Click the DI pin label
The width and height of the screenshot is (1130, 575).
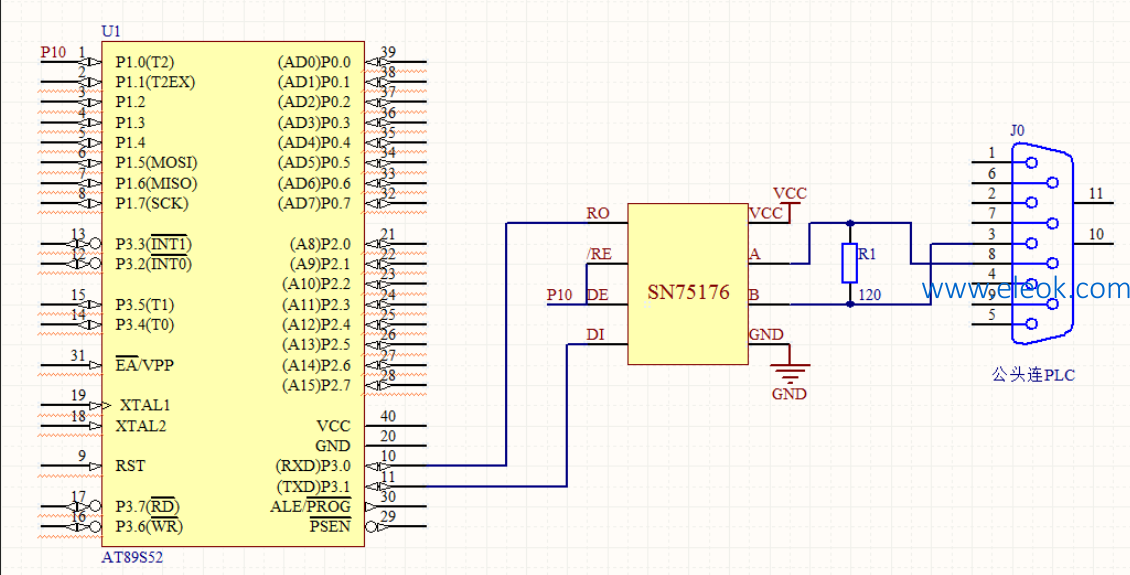coord(595,335)
